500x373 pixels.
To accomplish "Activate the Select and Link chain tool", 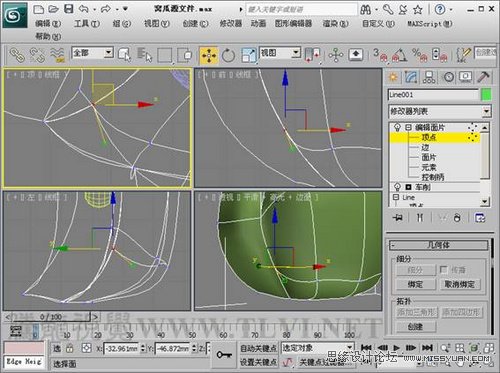I will [x=17, y=55].
